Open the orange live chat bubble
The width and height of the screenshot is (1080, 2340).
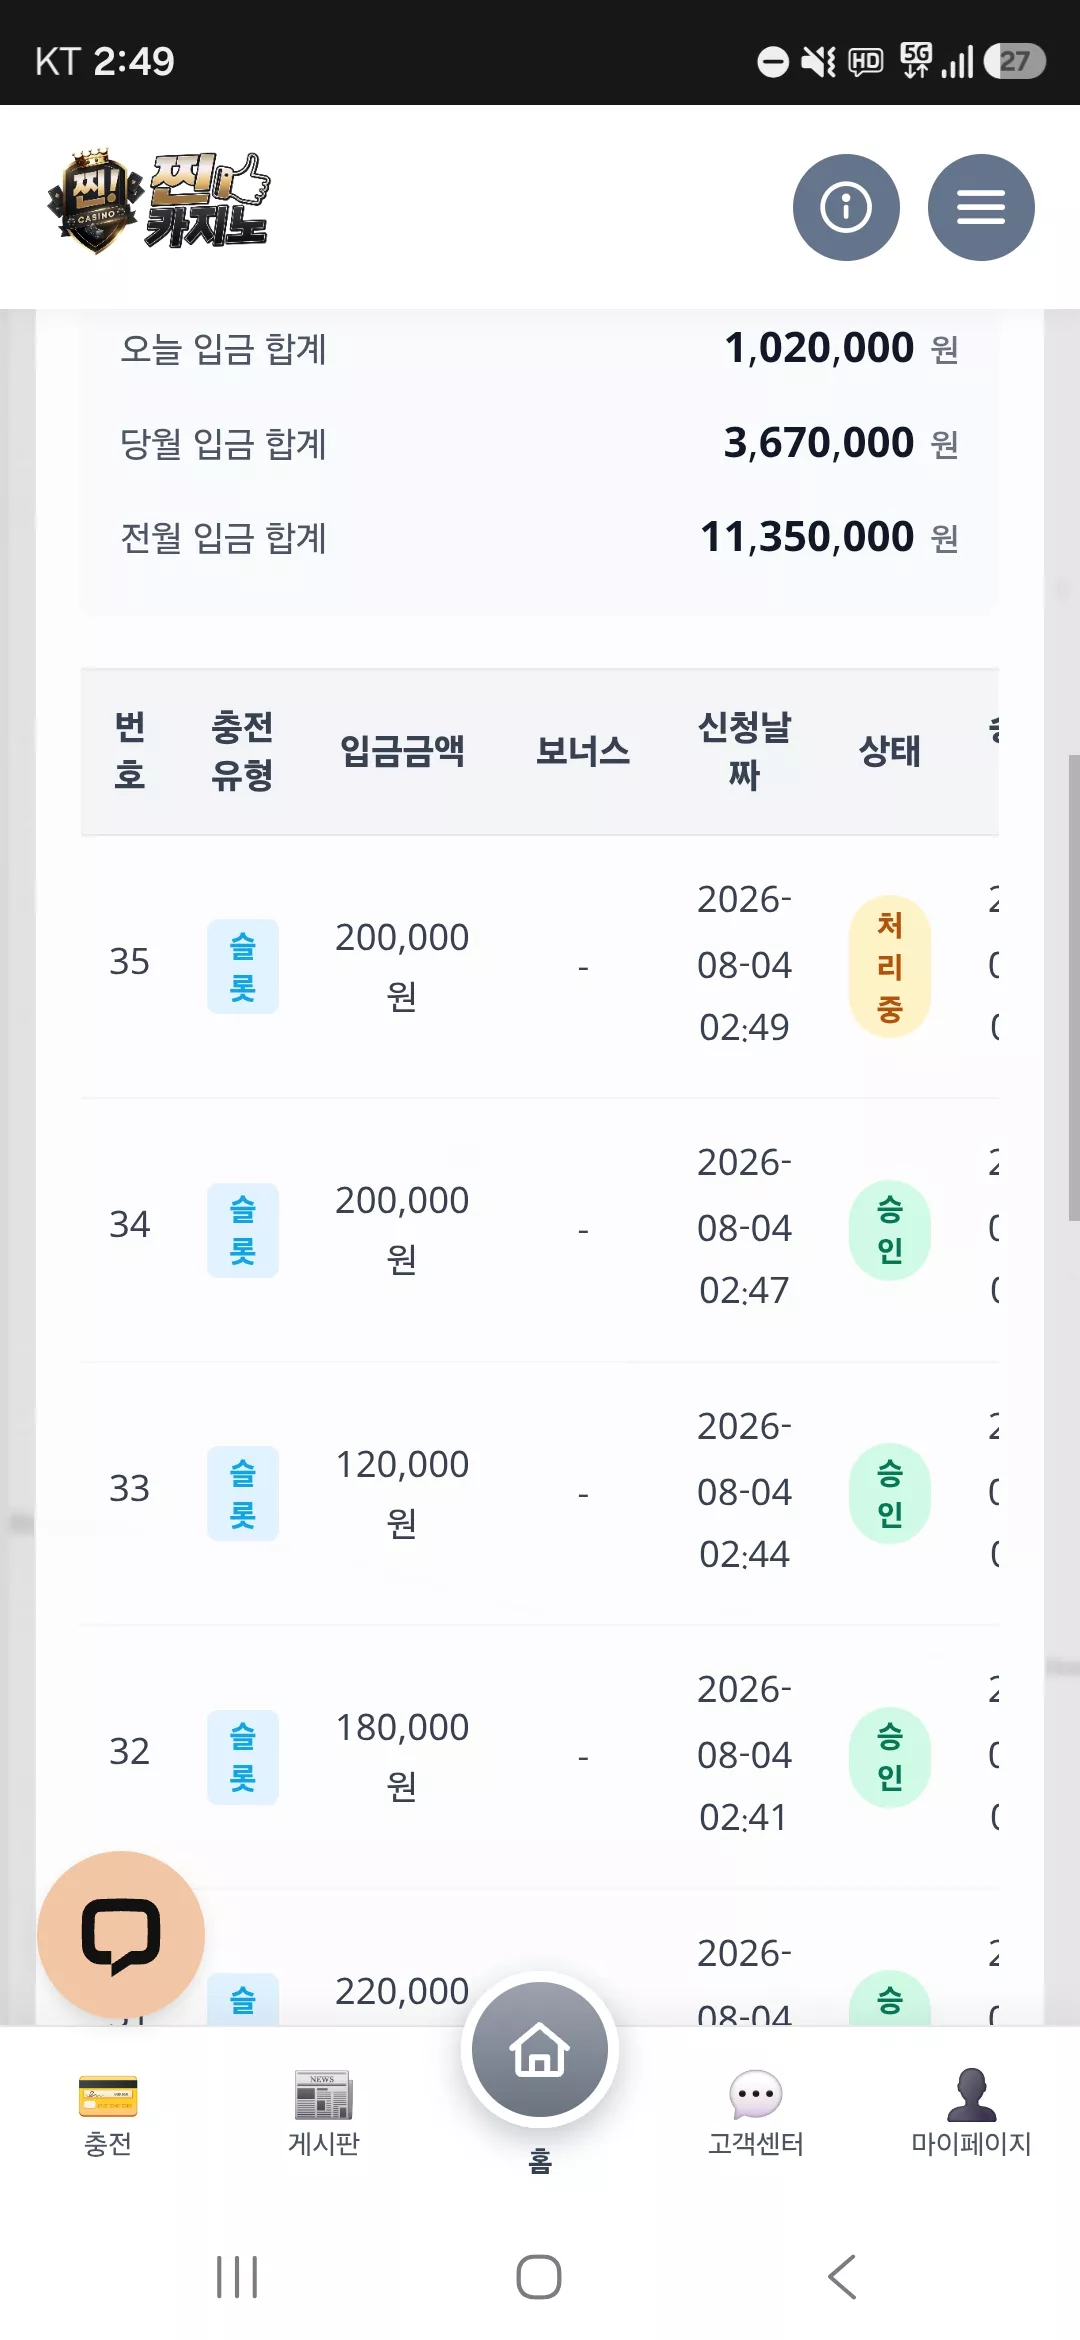(x=121, y=1935)
